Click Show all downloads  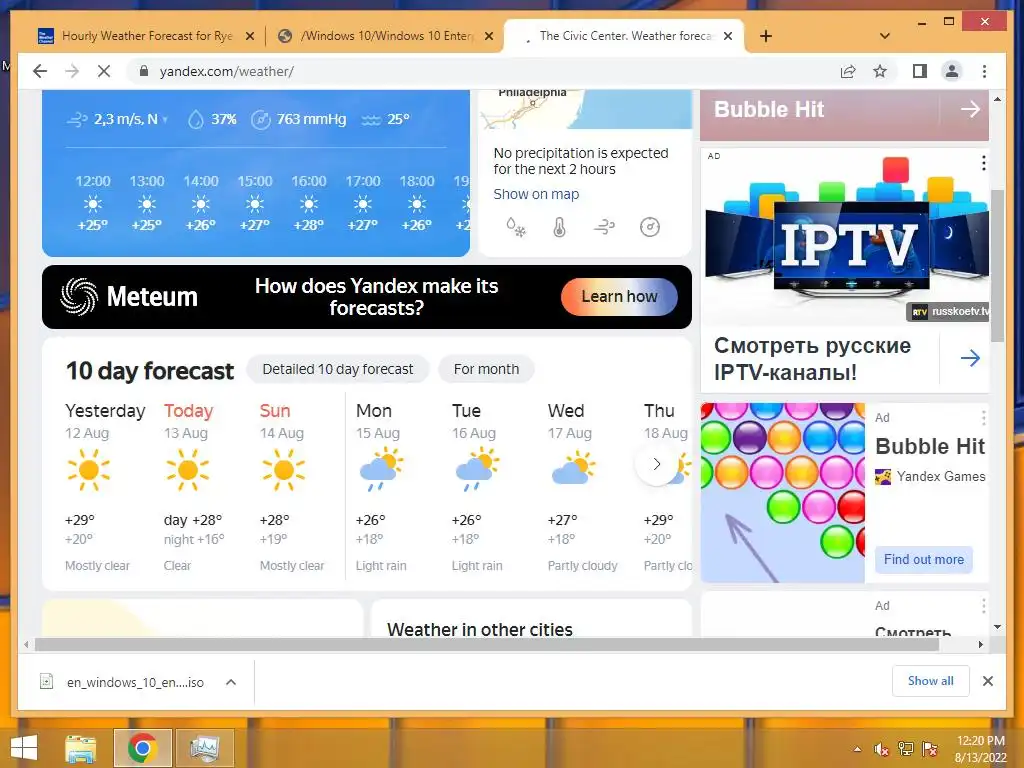(931, 681)
